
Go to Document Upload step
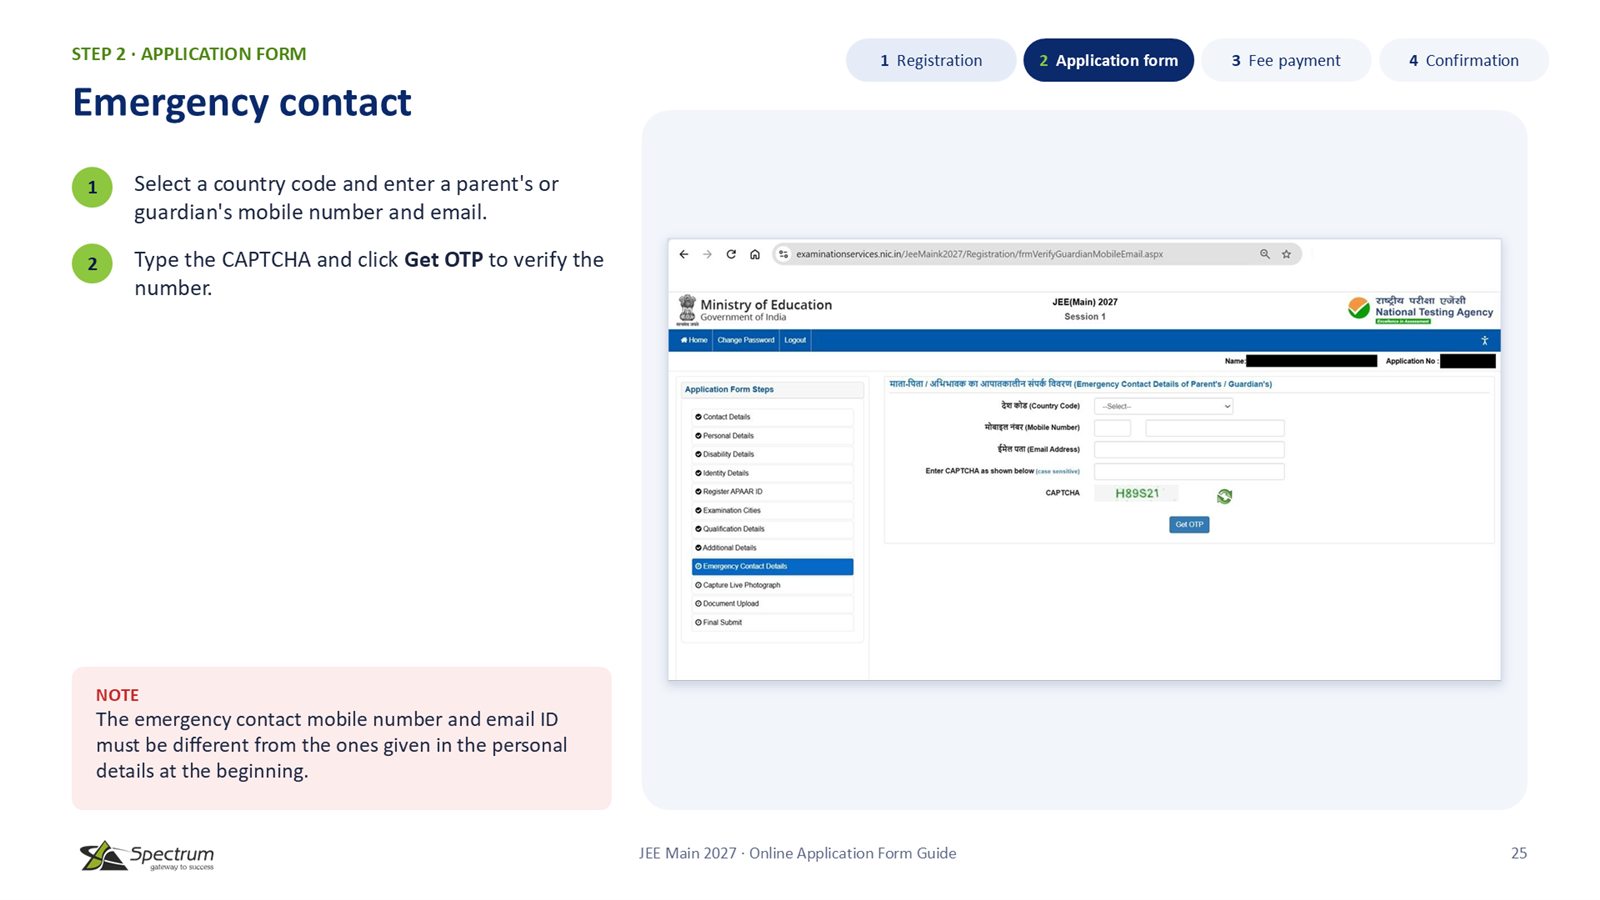772,604
